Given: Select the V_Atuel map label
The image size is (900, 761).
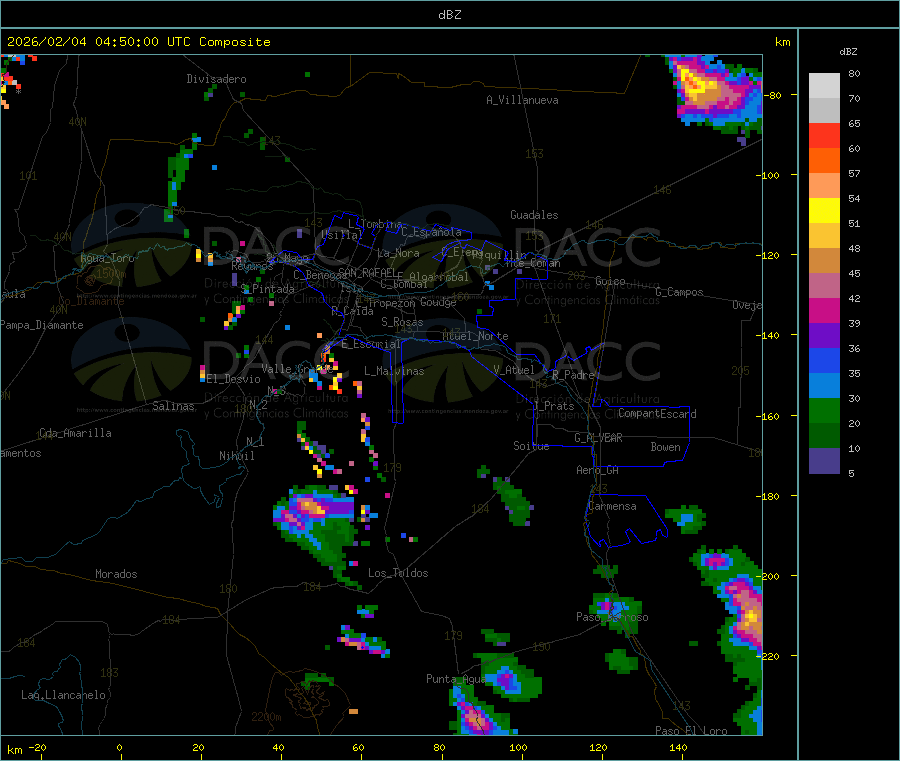Looking at the screenshot, I should coord(514,370).
